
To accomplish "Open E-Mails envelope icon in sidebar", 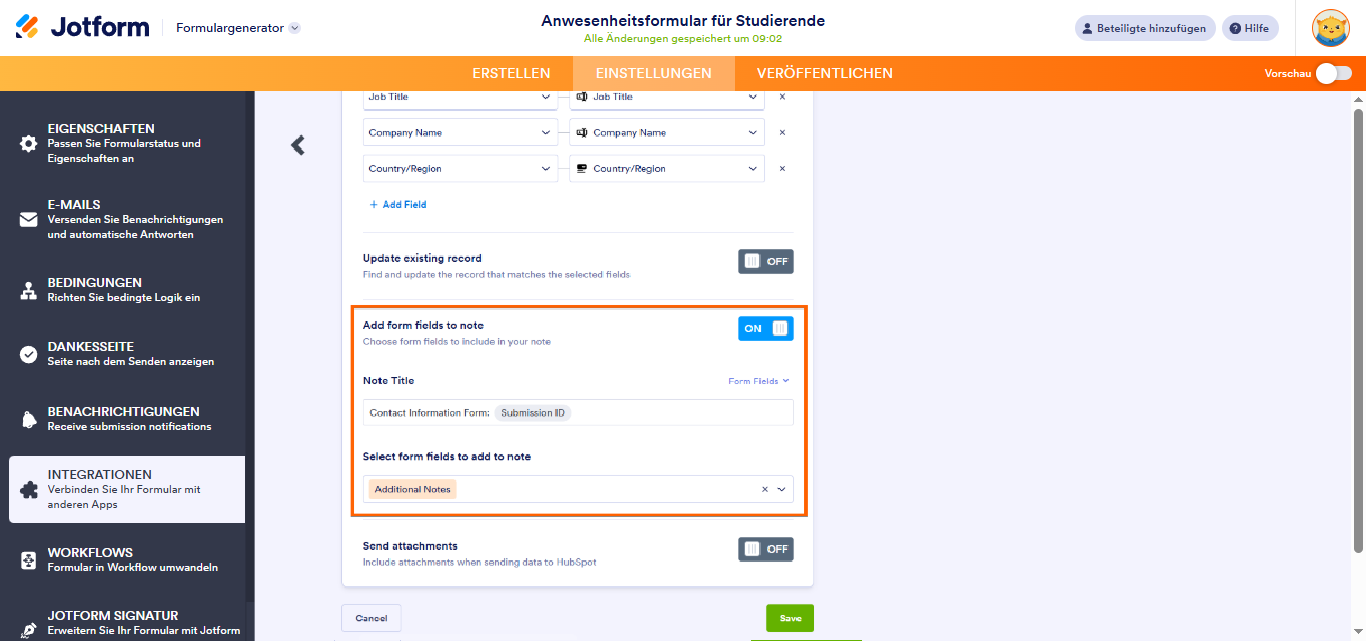I will [x=29, y=220].
